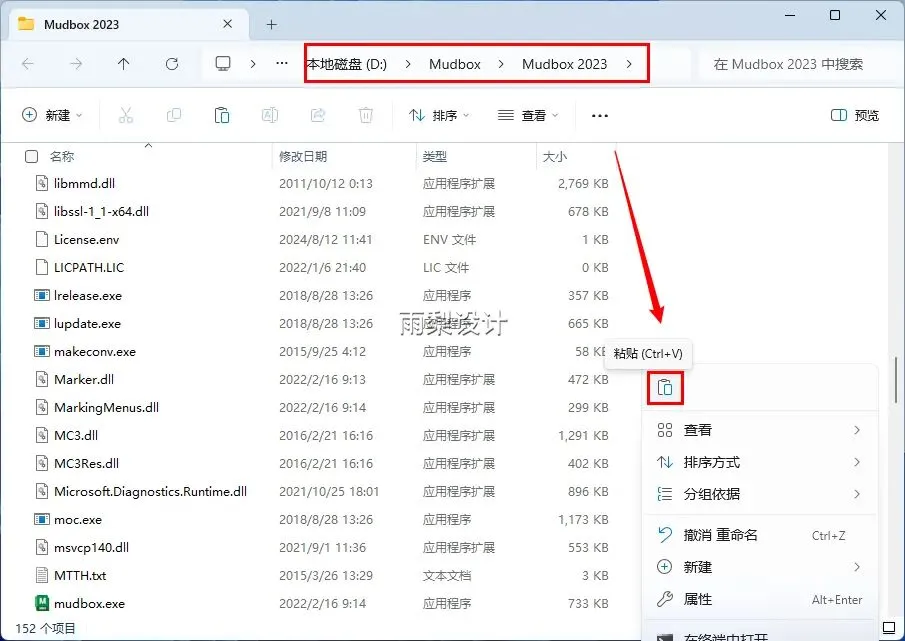Click the mudbox.exe green application icon
The image size is (905, 641).
tap(42, 603)
